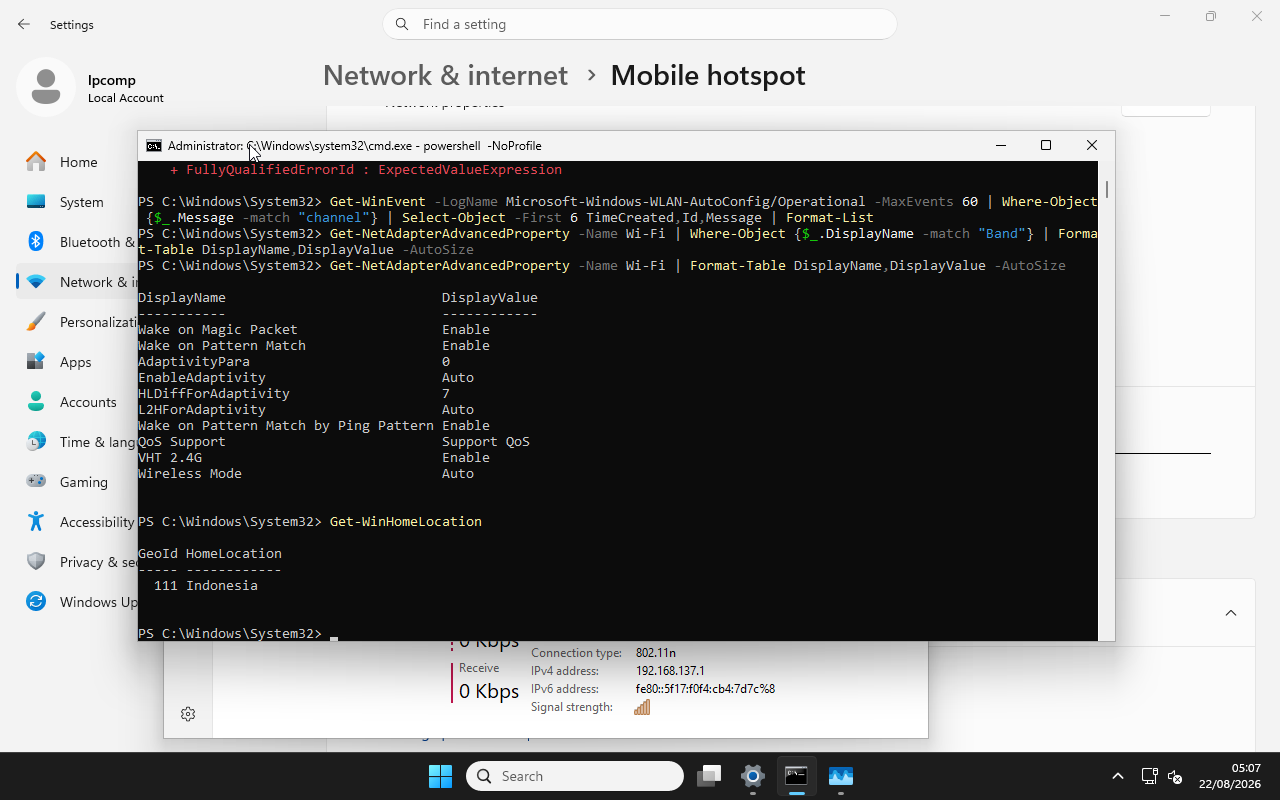The image size is (1280, 800).
Task: Collapse the section chevron in Settings page
Action: click(x=1231, y=613)
